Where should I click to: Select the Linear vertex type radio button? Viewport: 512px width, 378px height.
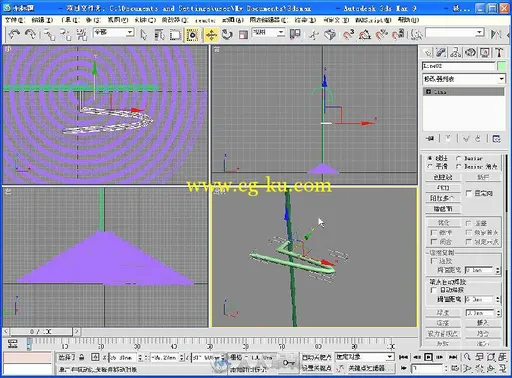(x=430, y=158)
